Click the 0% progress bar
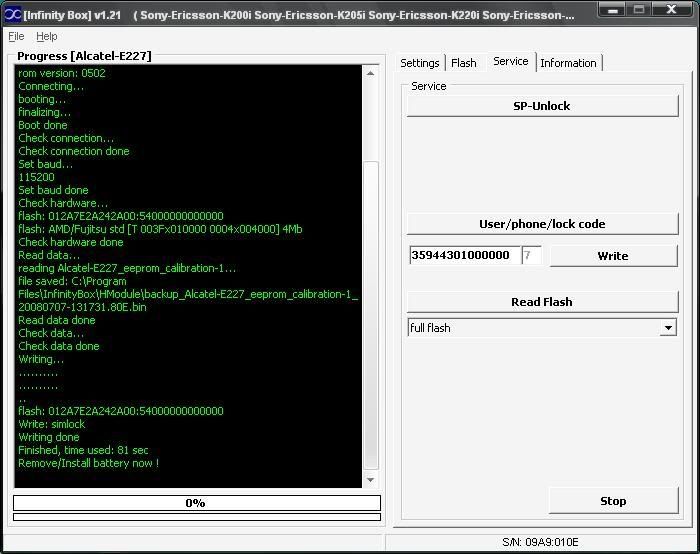 click(196, 503)
